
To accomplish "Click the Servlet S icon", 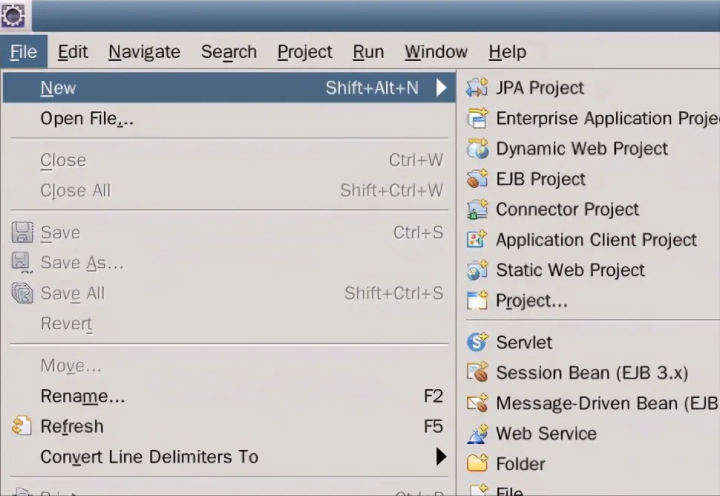I will coord(477,342).
